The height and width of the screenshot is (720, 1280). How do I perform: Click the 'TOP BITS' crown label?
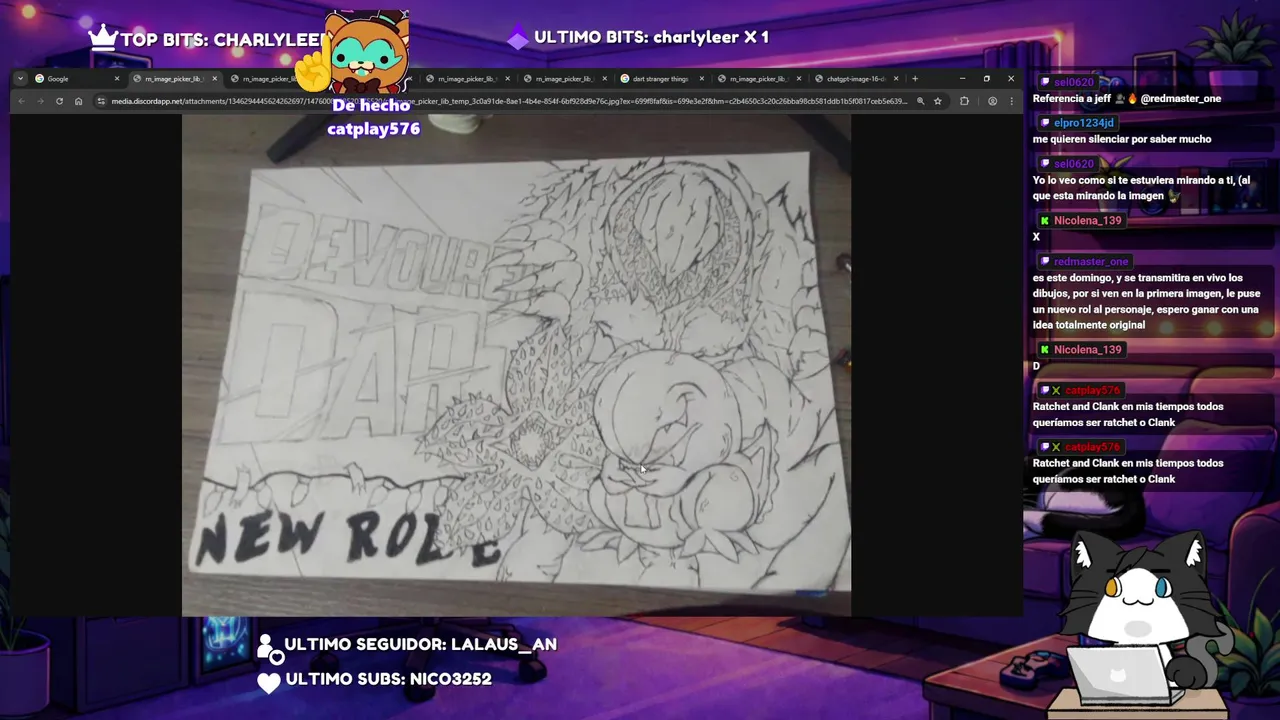click(x=207, y=40)
